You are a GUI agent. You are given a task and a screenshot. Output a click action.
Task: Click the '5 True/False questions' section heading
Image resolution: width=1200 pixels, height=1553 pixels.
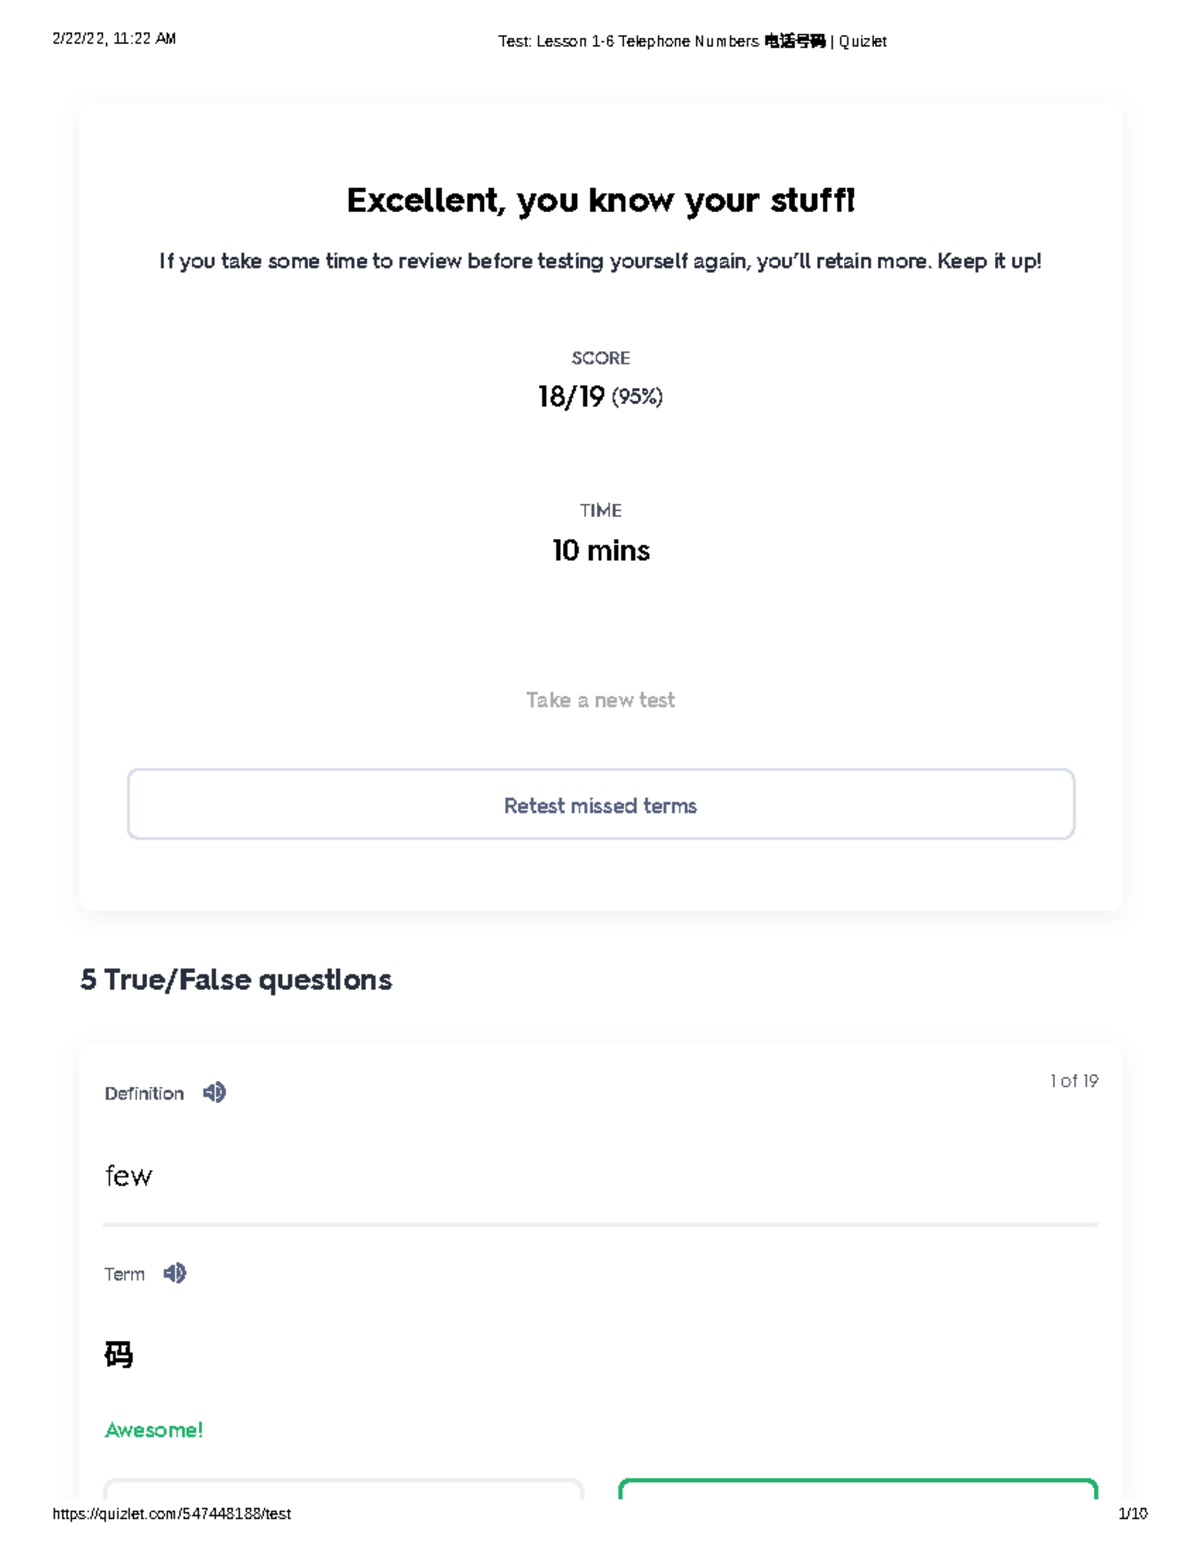[x=237, y=980]
